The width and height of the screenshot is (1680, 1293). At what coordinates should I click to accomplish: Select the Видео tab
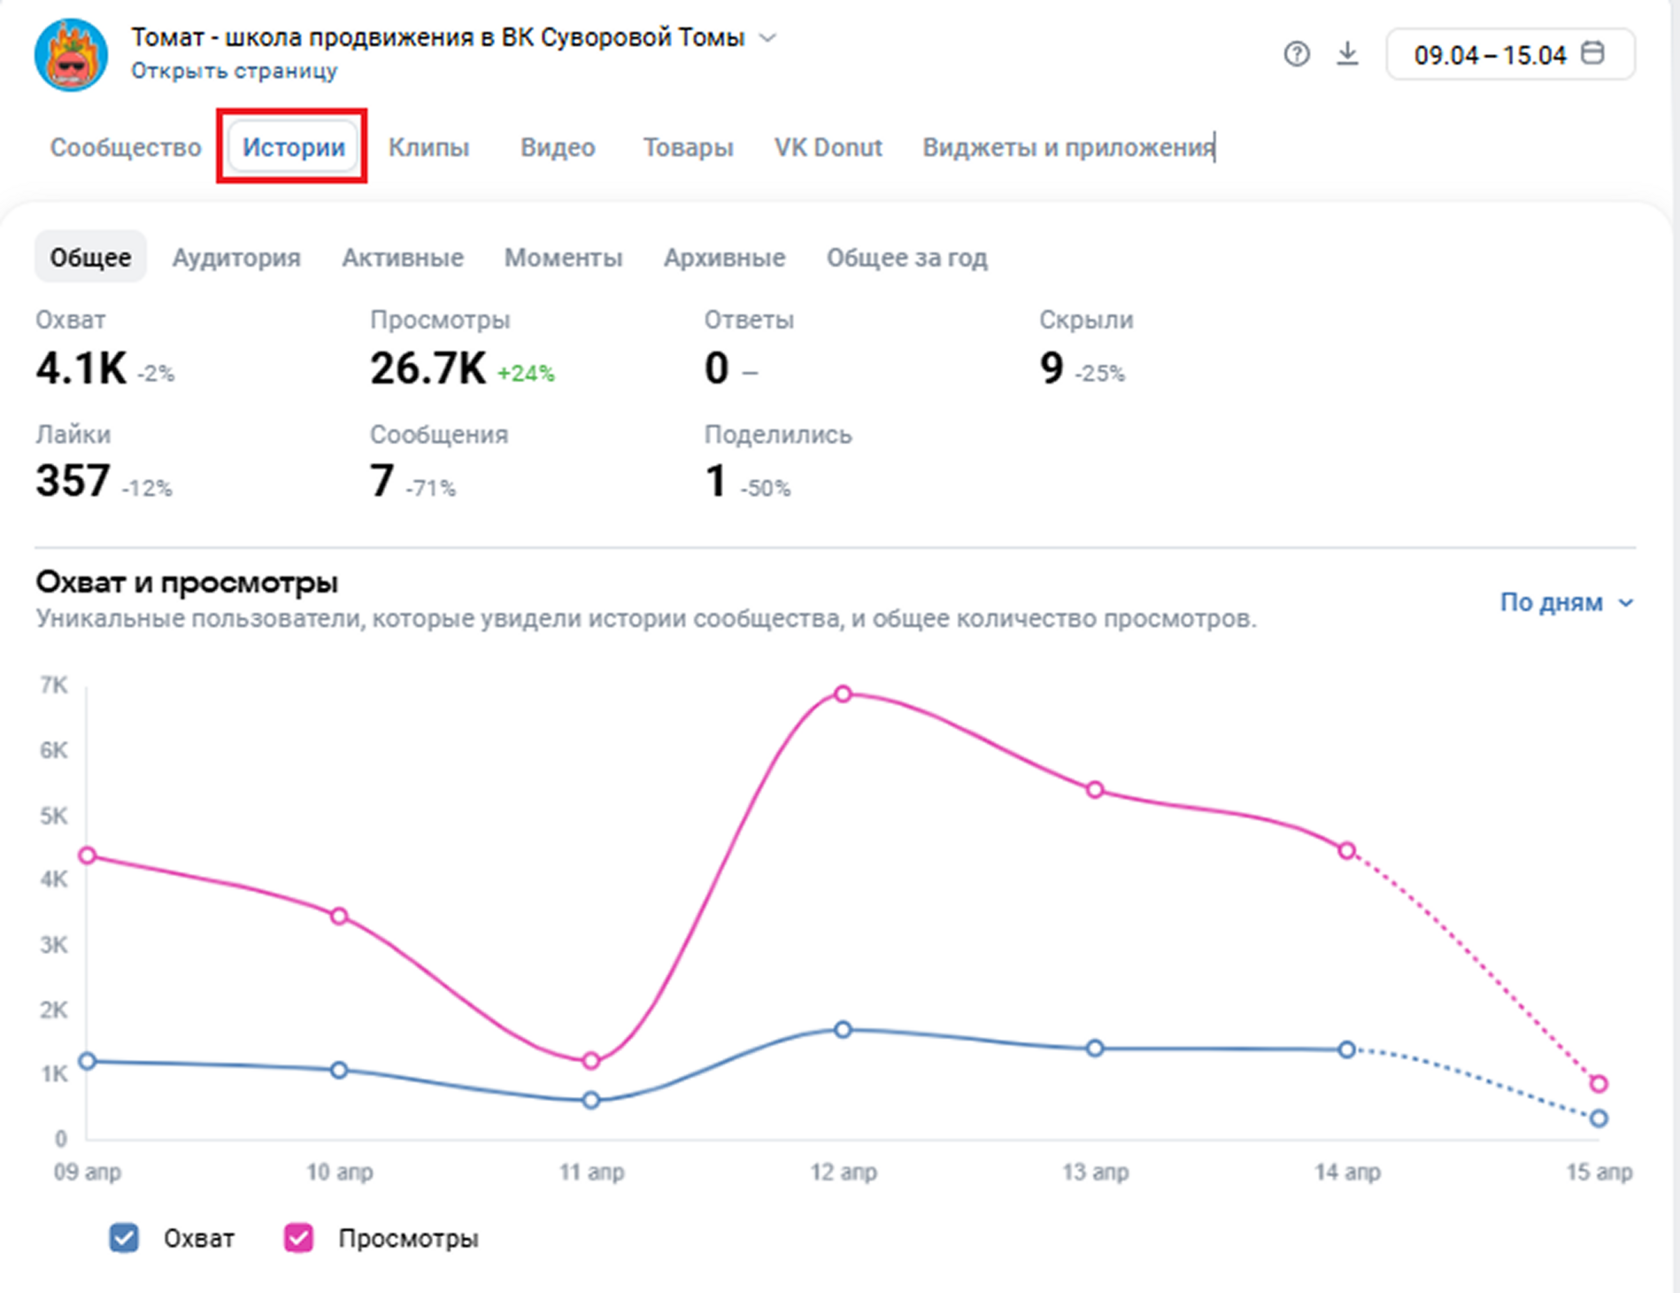tap(557, 147)
